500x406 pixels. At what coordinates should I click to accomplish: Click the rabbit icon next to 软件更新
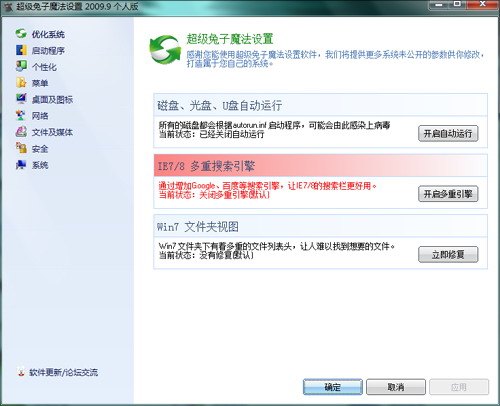pos(21,372)
